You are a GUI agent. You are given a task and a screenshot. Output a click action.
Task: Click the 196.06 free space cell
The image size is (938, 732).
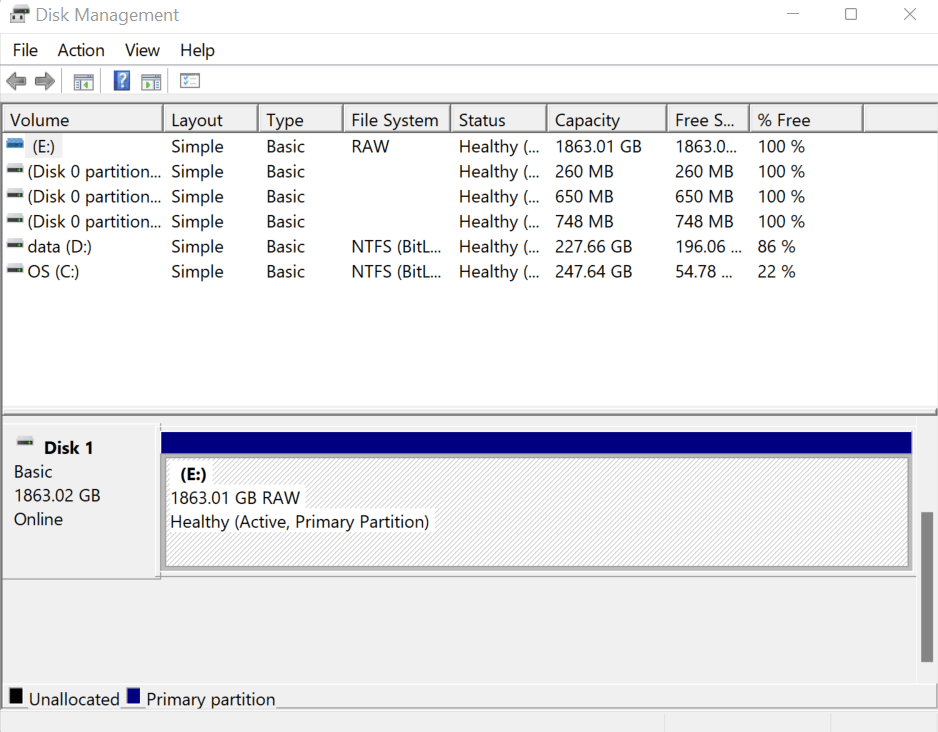coord(708,246)
